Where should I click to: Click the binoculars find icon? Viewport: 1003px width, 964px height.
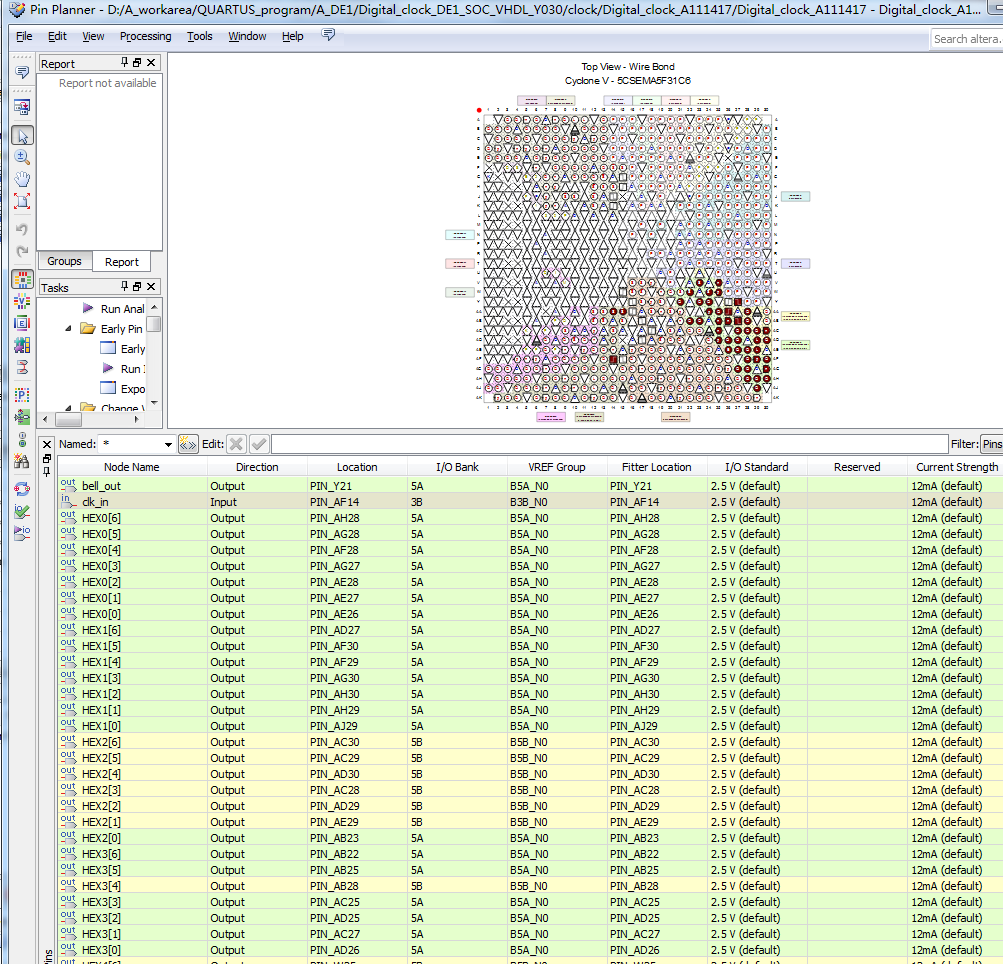pyautogui.click(x=22, y=461)
